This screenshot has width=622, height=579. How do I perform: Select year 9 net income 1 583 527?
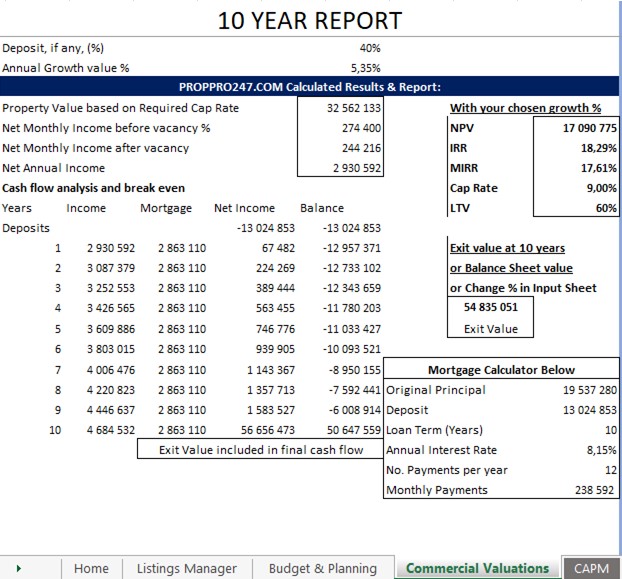271,410
